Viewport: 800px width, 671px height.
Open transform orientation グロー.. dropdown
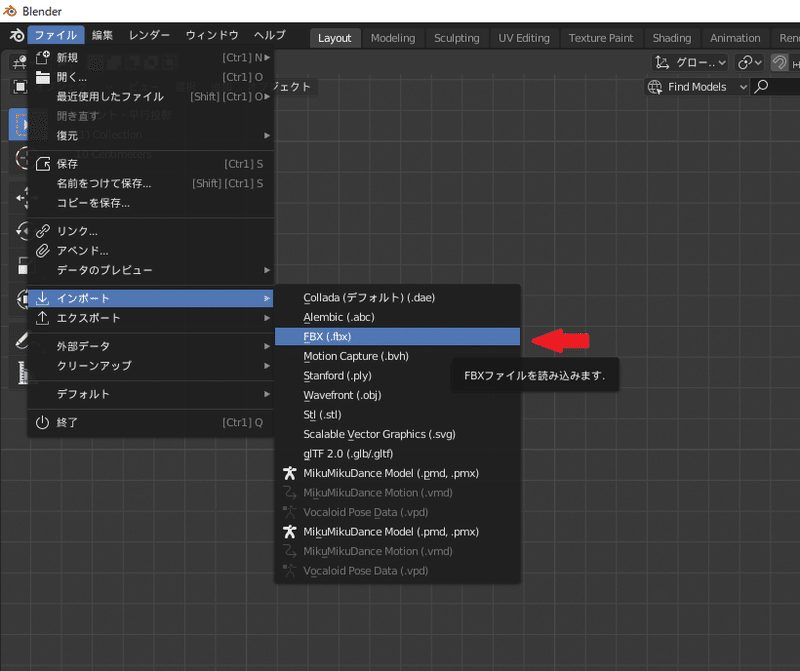(691, 63)
